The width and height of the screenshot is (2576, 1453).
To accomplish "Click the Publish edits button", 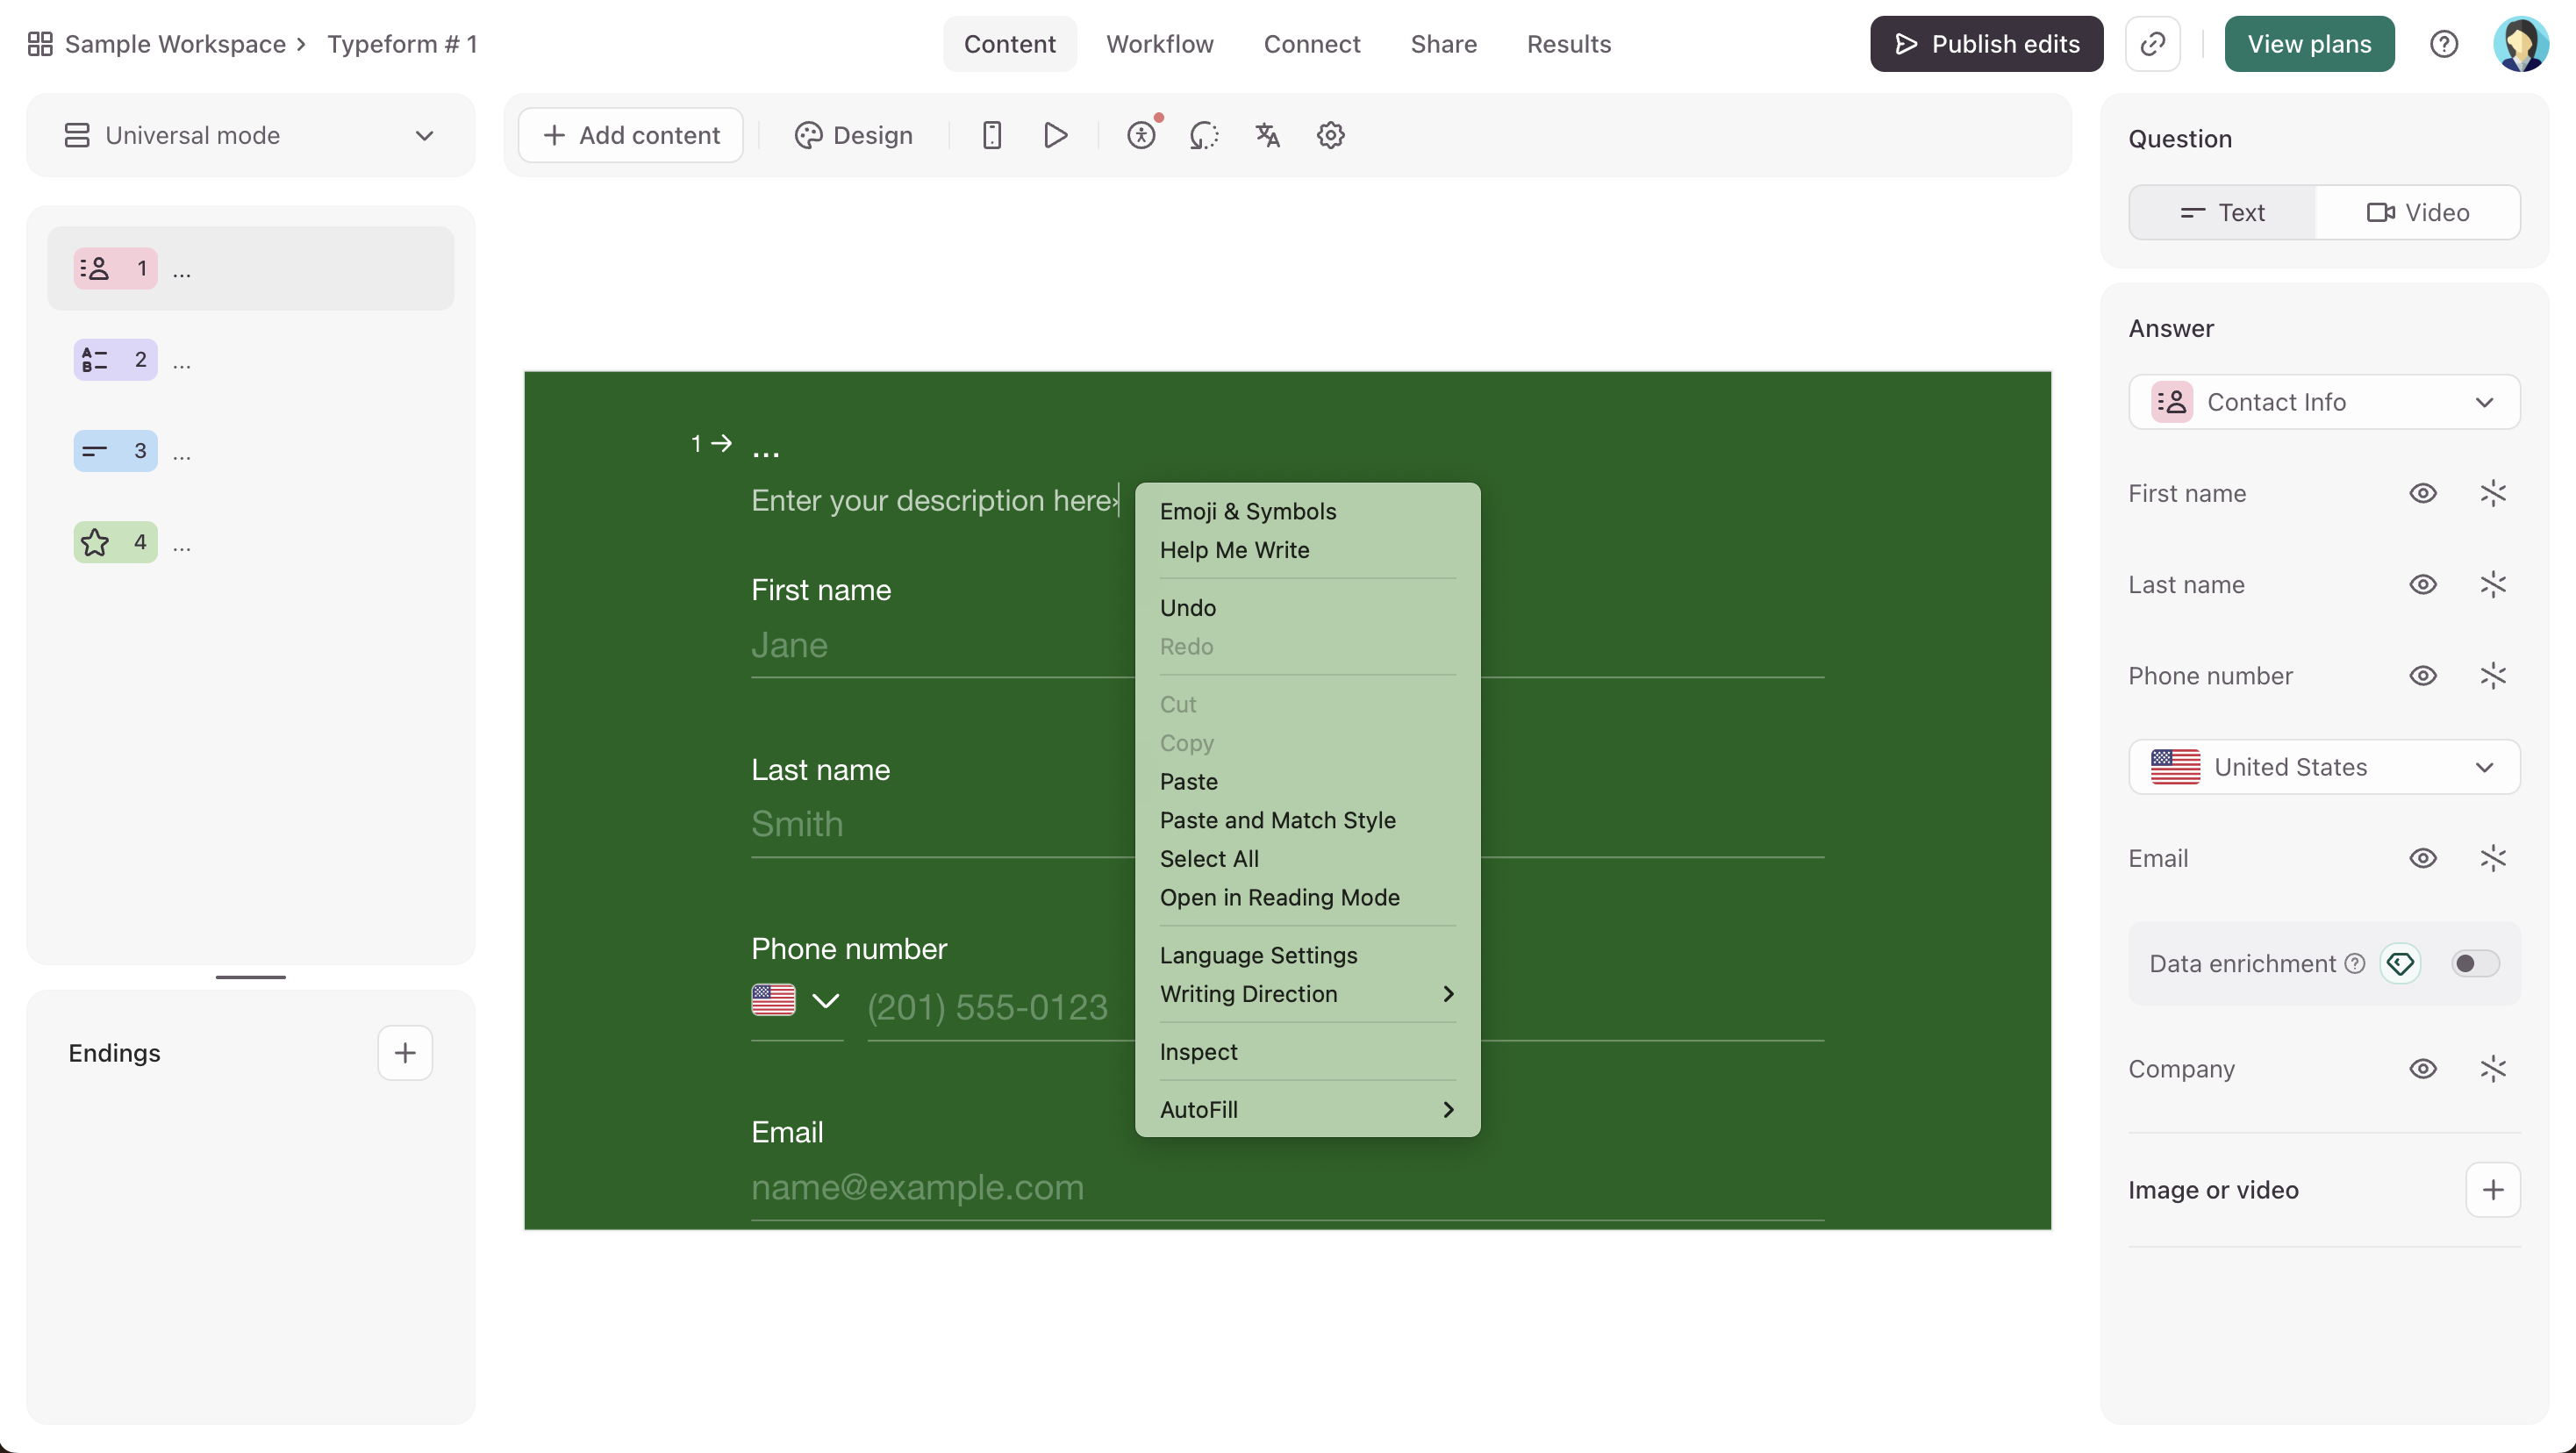I will (1986, 44).
